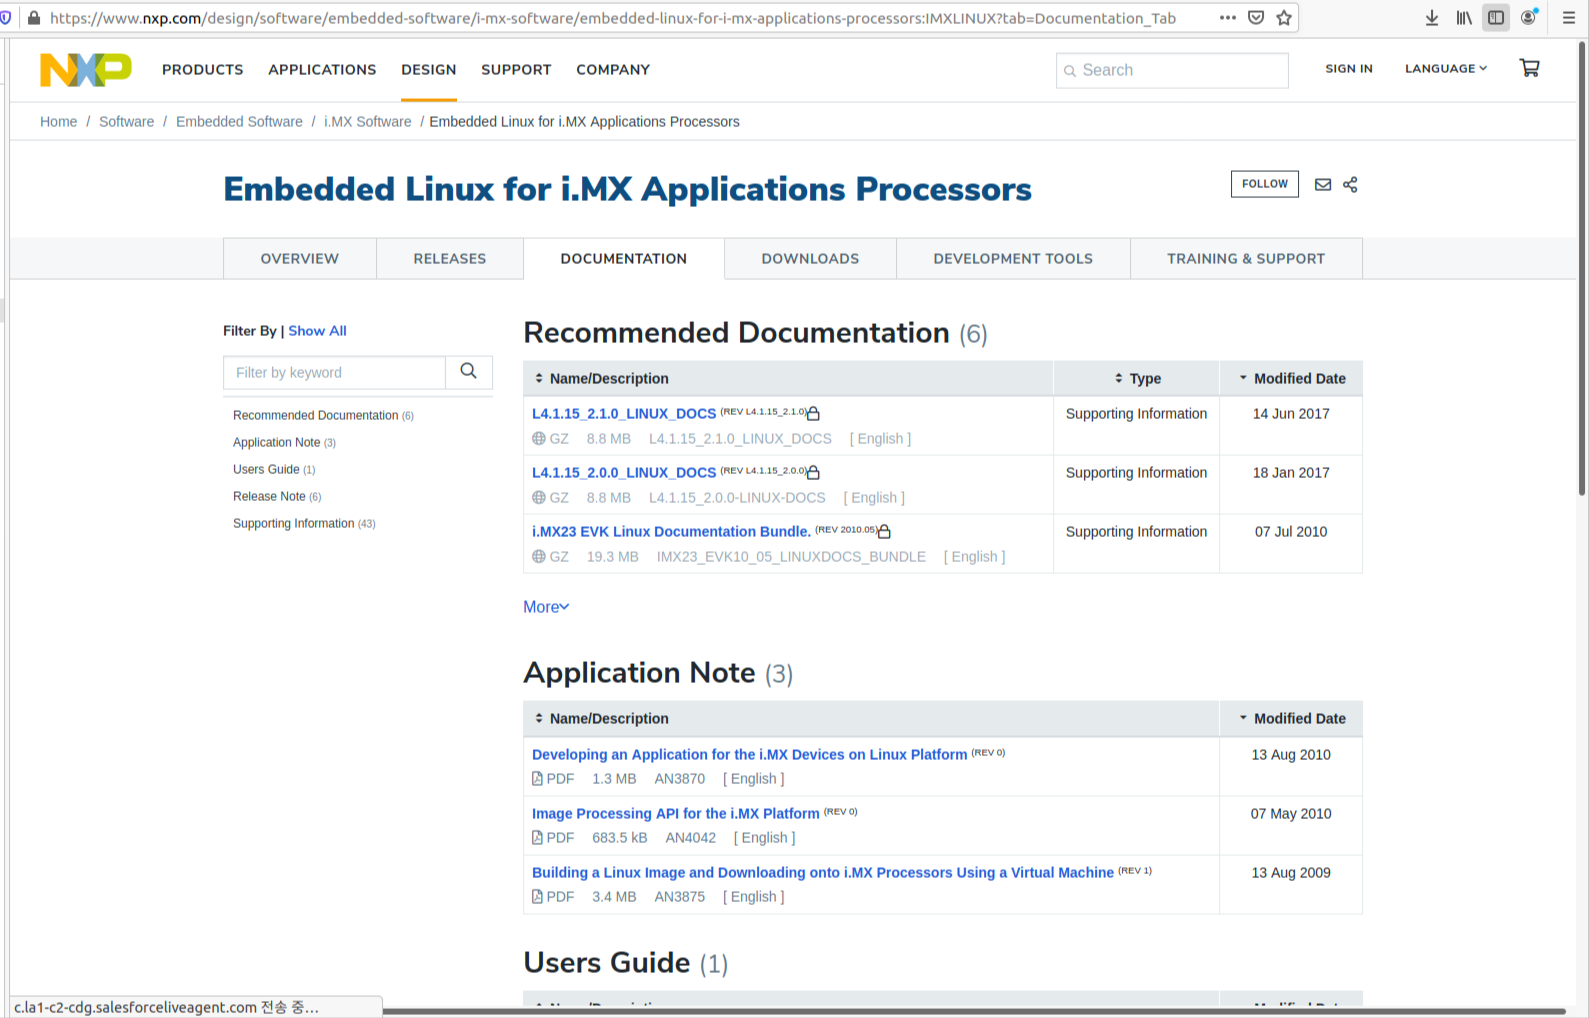Image resolution: width=1589 pixels, height=1018 pixels.
Task: Filter by Supporting Information category
Action: click(x=304, y=523)
